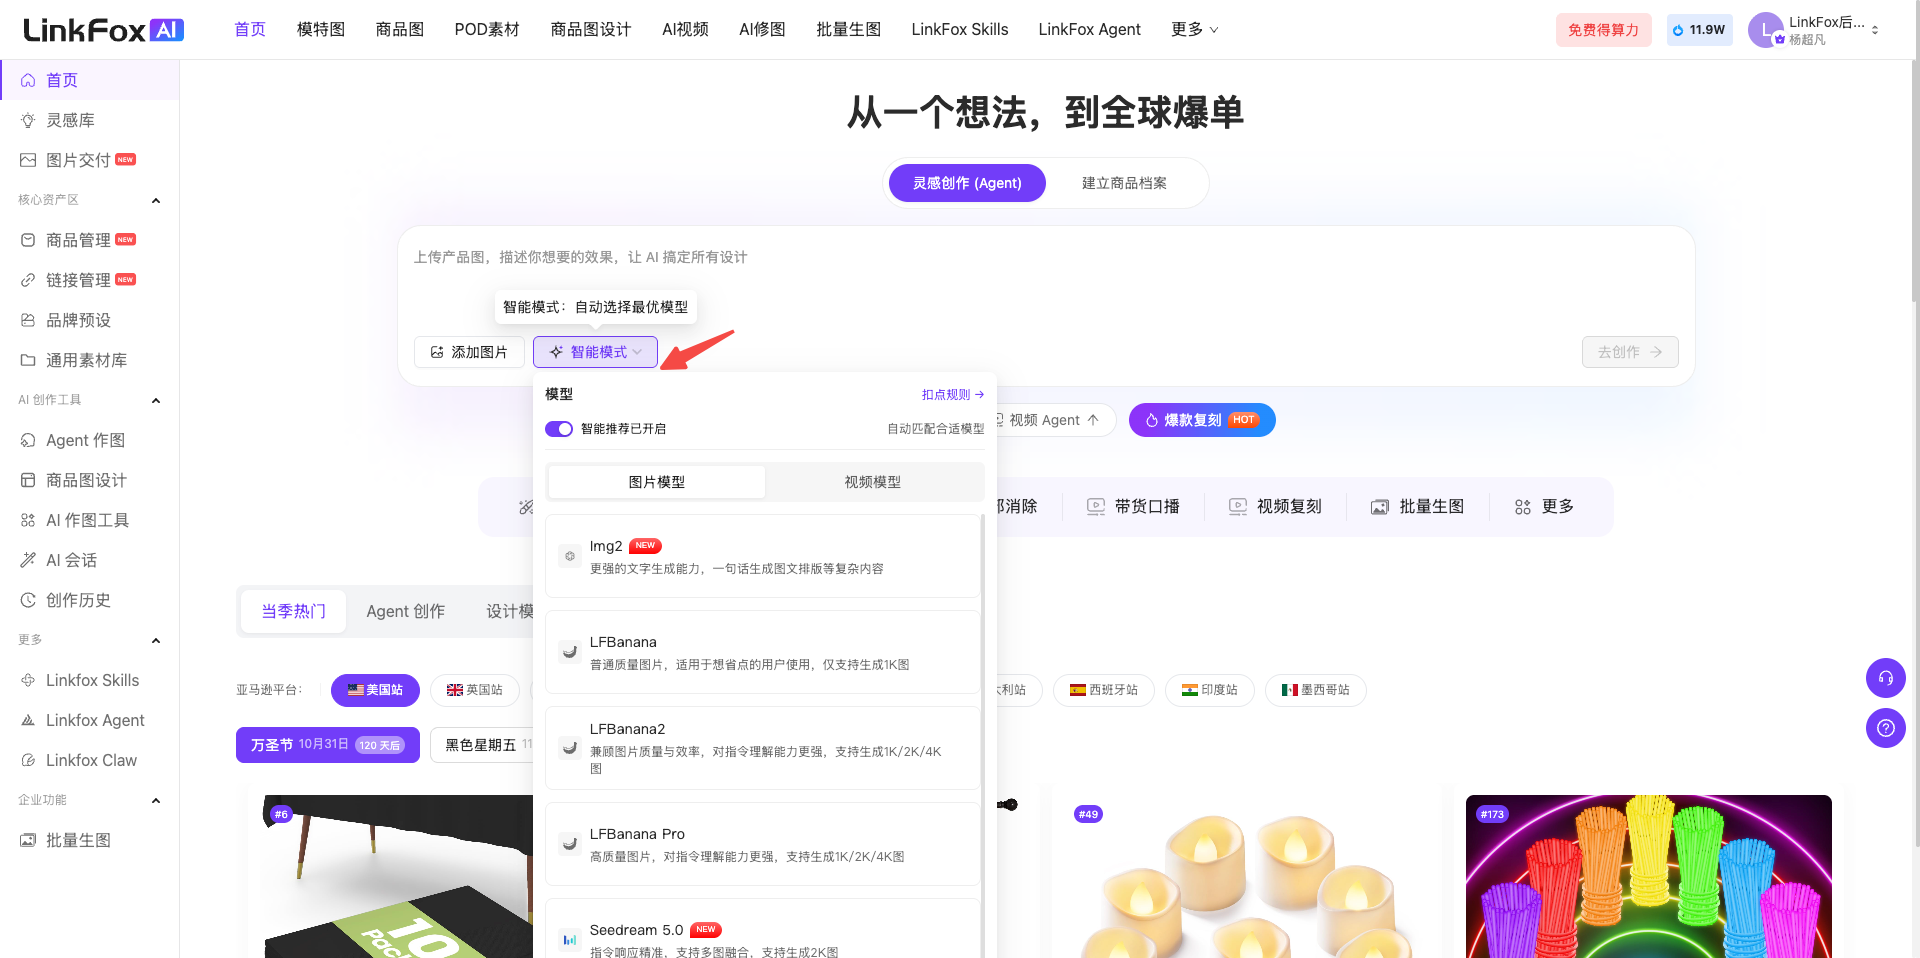Open 创作历史 in the sidebar
The image size is (1920, 958).
click(90, 600)
